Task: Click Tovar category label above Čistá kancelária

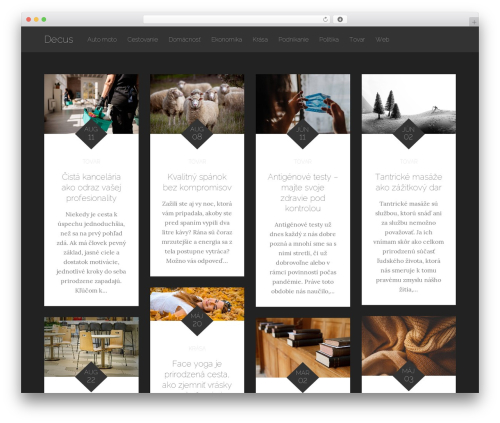Action: point(91,162)
